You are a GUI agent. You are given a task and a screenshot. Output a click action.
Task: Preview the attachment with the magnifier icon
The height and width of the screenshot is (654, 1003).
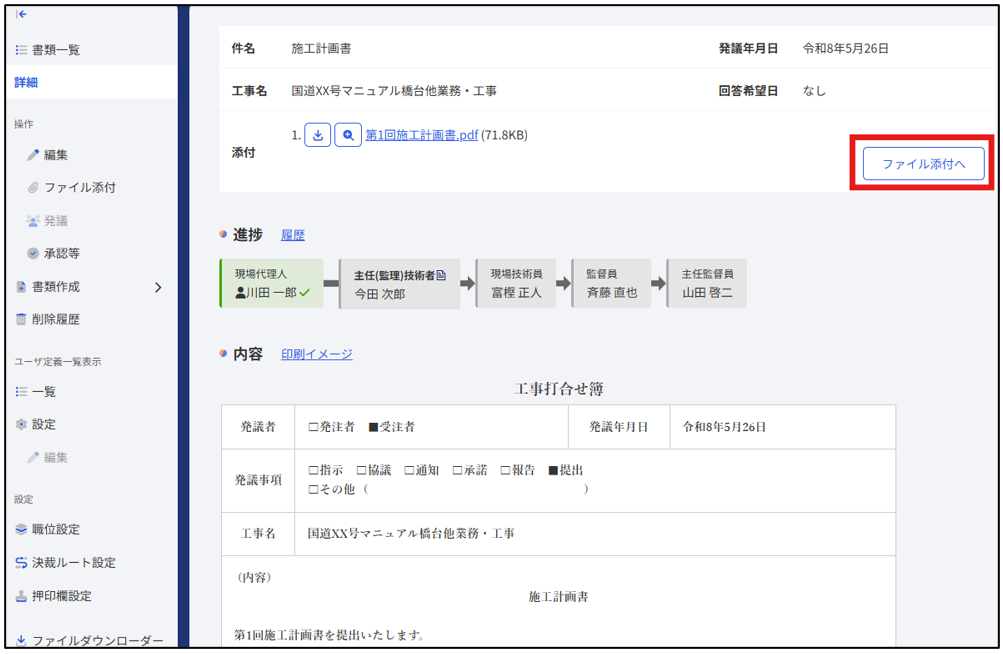348,135
